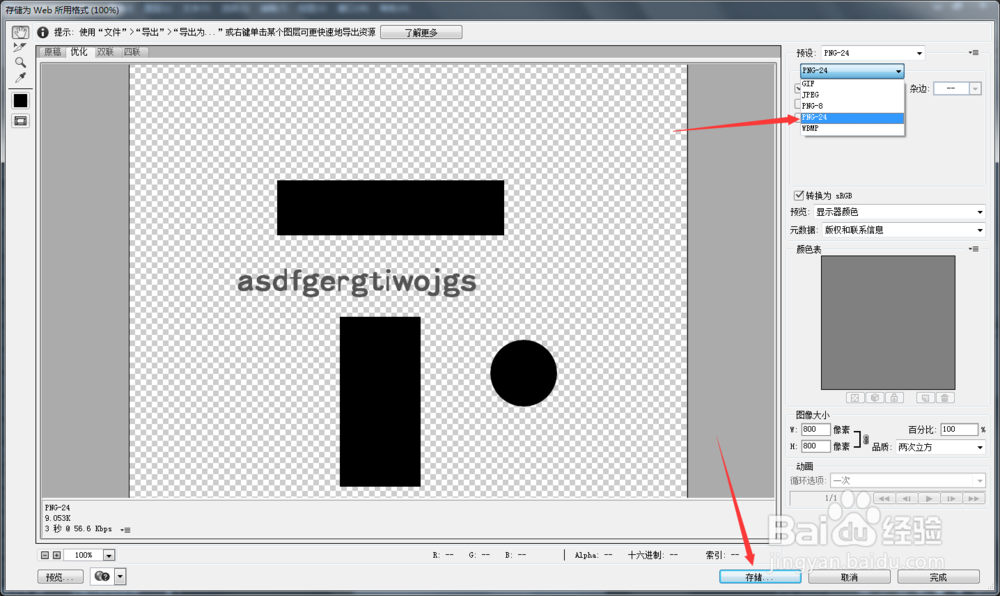Image resolution: width=1000 pixels, height=596 pixels.
Task: Select the Slice Select tool
Action: (x=20, y=47)
